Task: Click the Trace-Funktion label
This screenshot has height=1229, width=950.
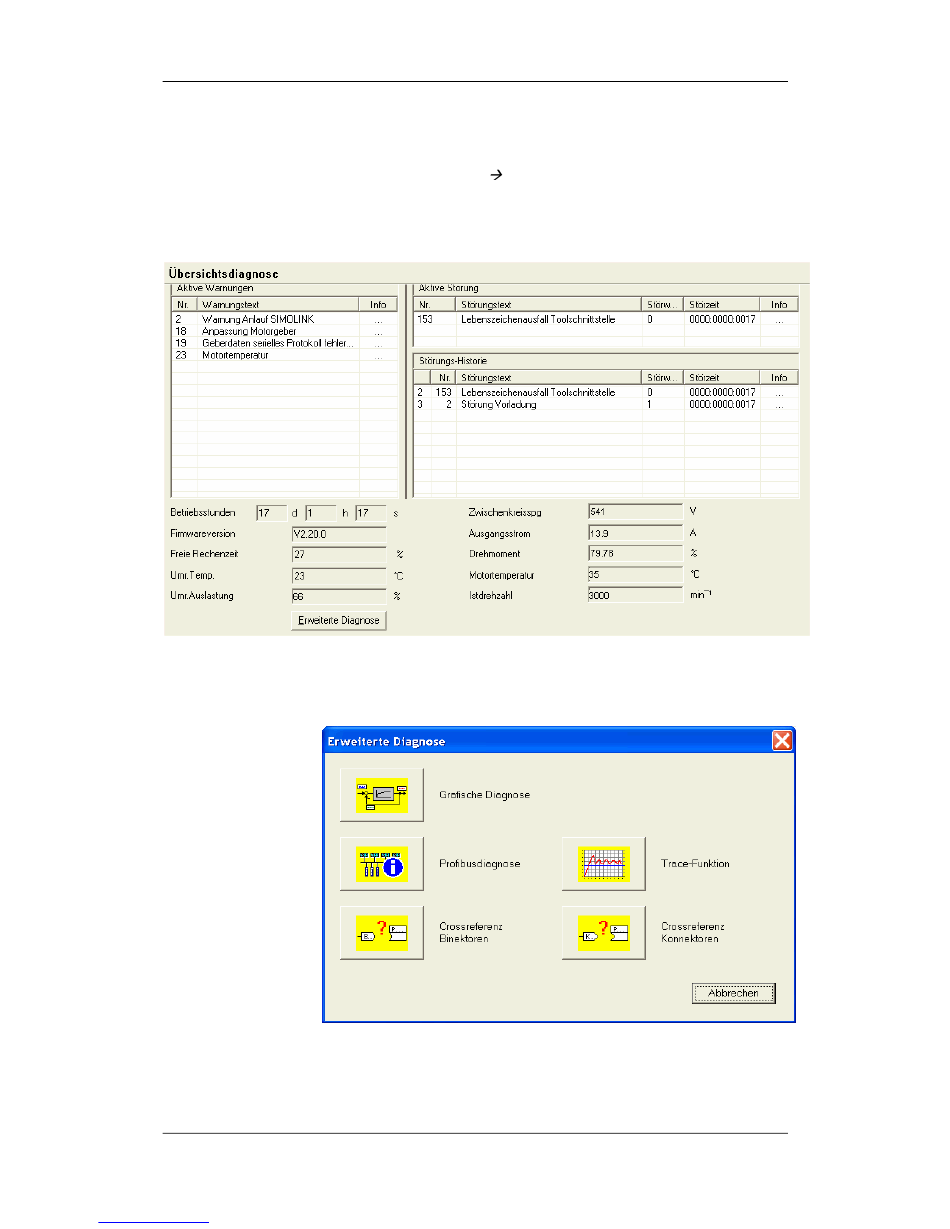Action: [x=696, y=864]
